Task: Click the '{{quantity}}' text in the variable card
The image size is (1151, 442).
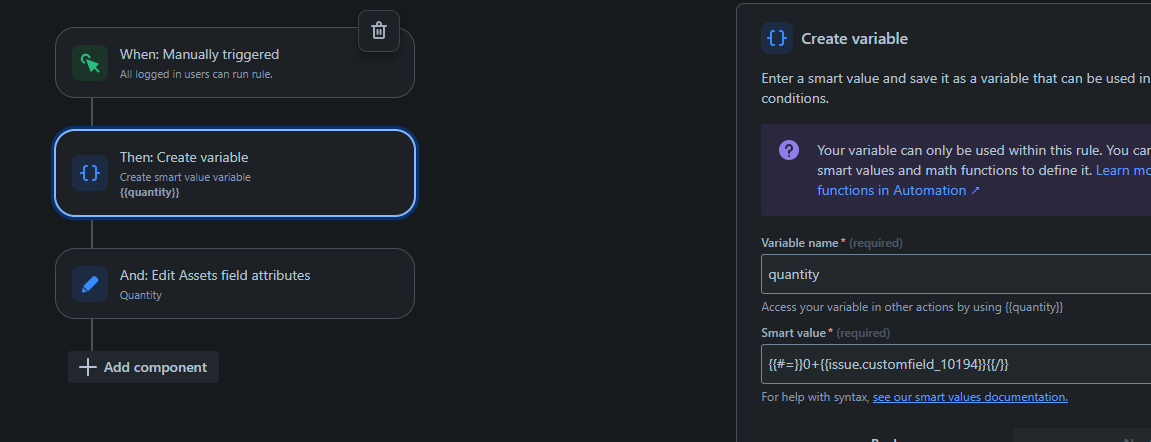Action: tap(149, 192)
